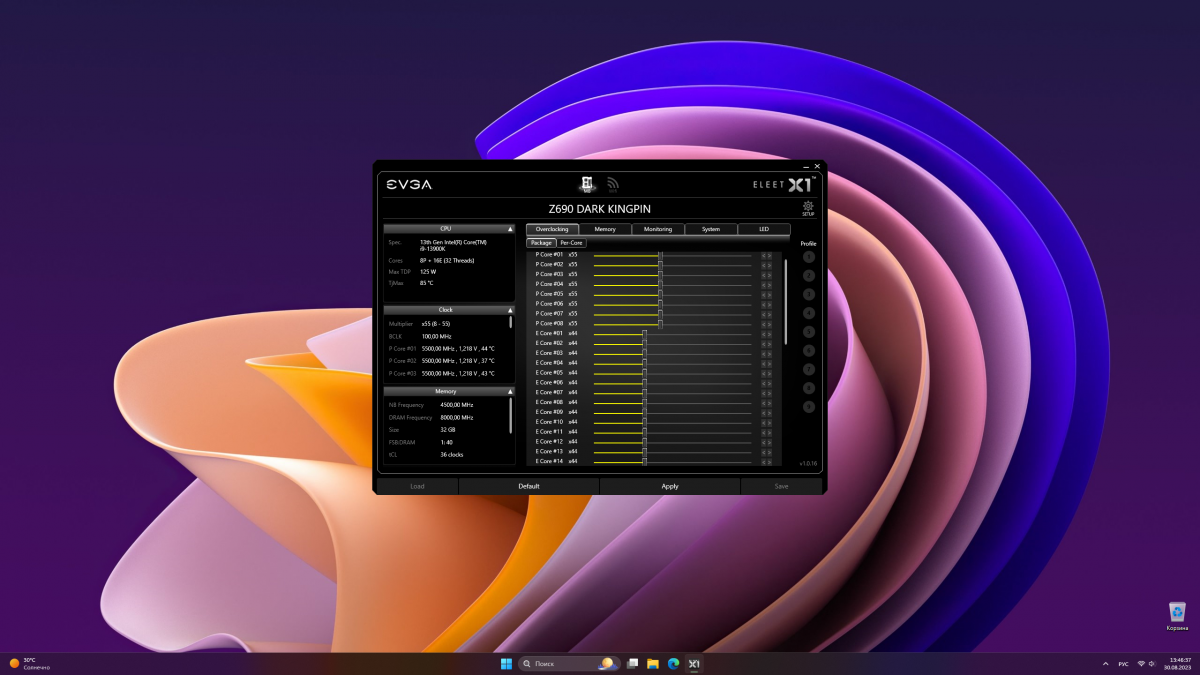Launch Microsoft Edge from the taskbar
This screenshot has height=675, width=1200.
pos(673,663)
